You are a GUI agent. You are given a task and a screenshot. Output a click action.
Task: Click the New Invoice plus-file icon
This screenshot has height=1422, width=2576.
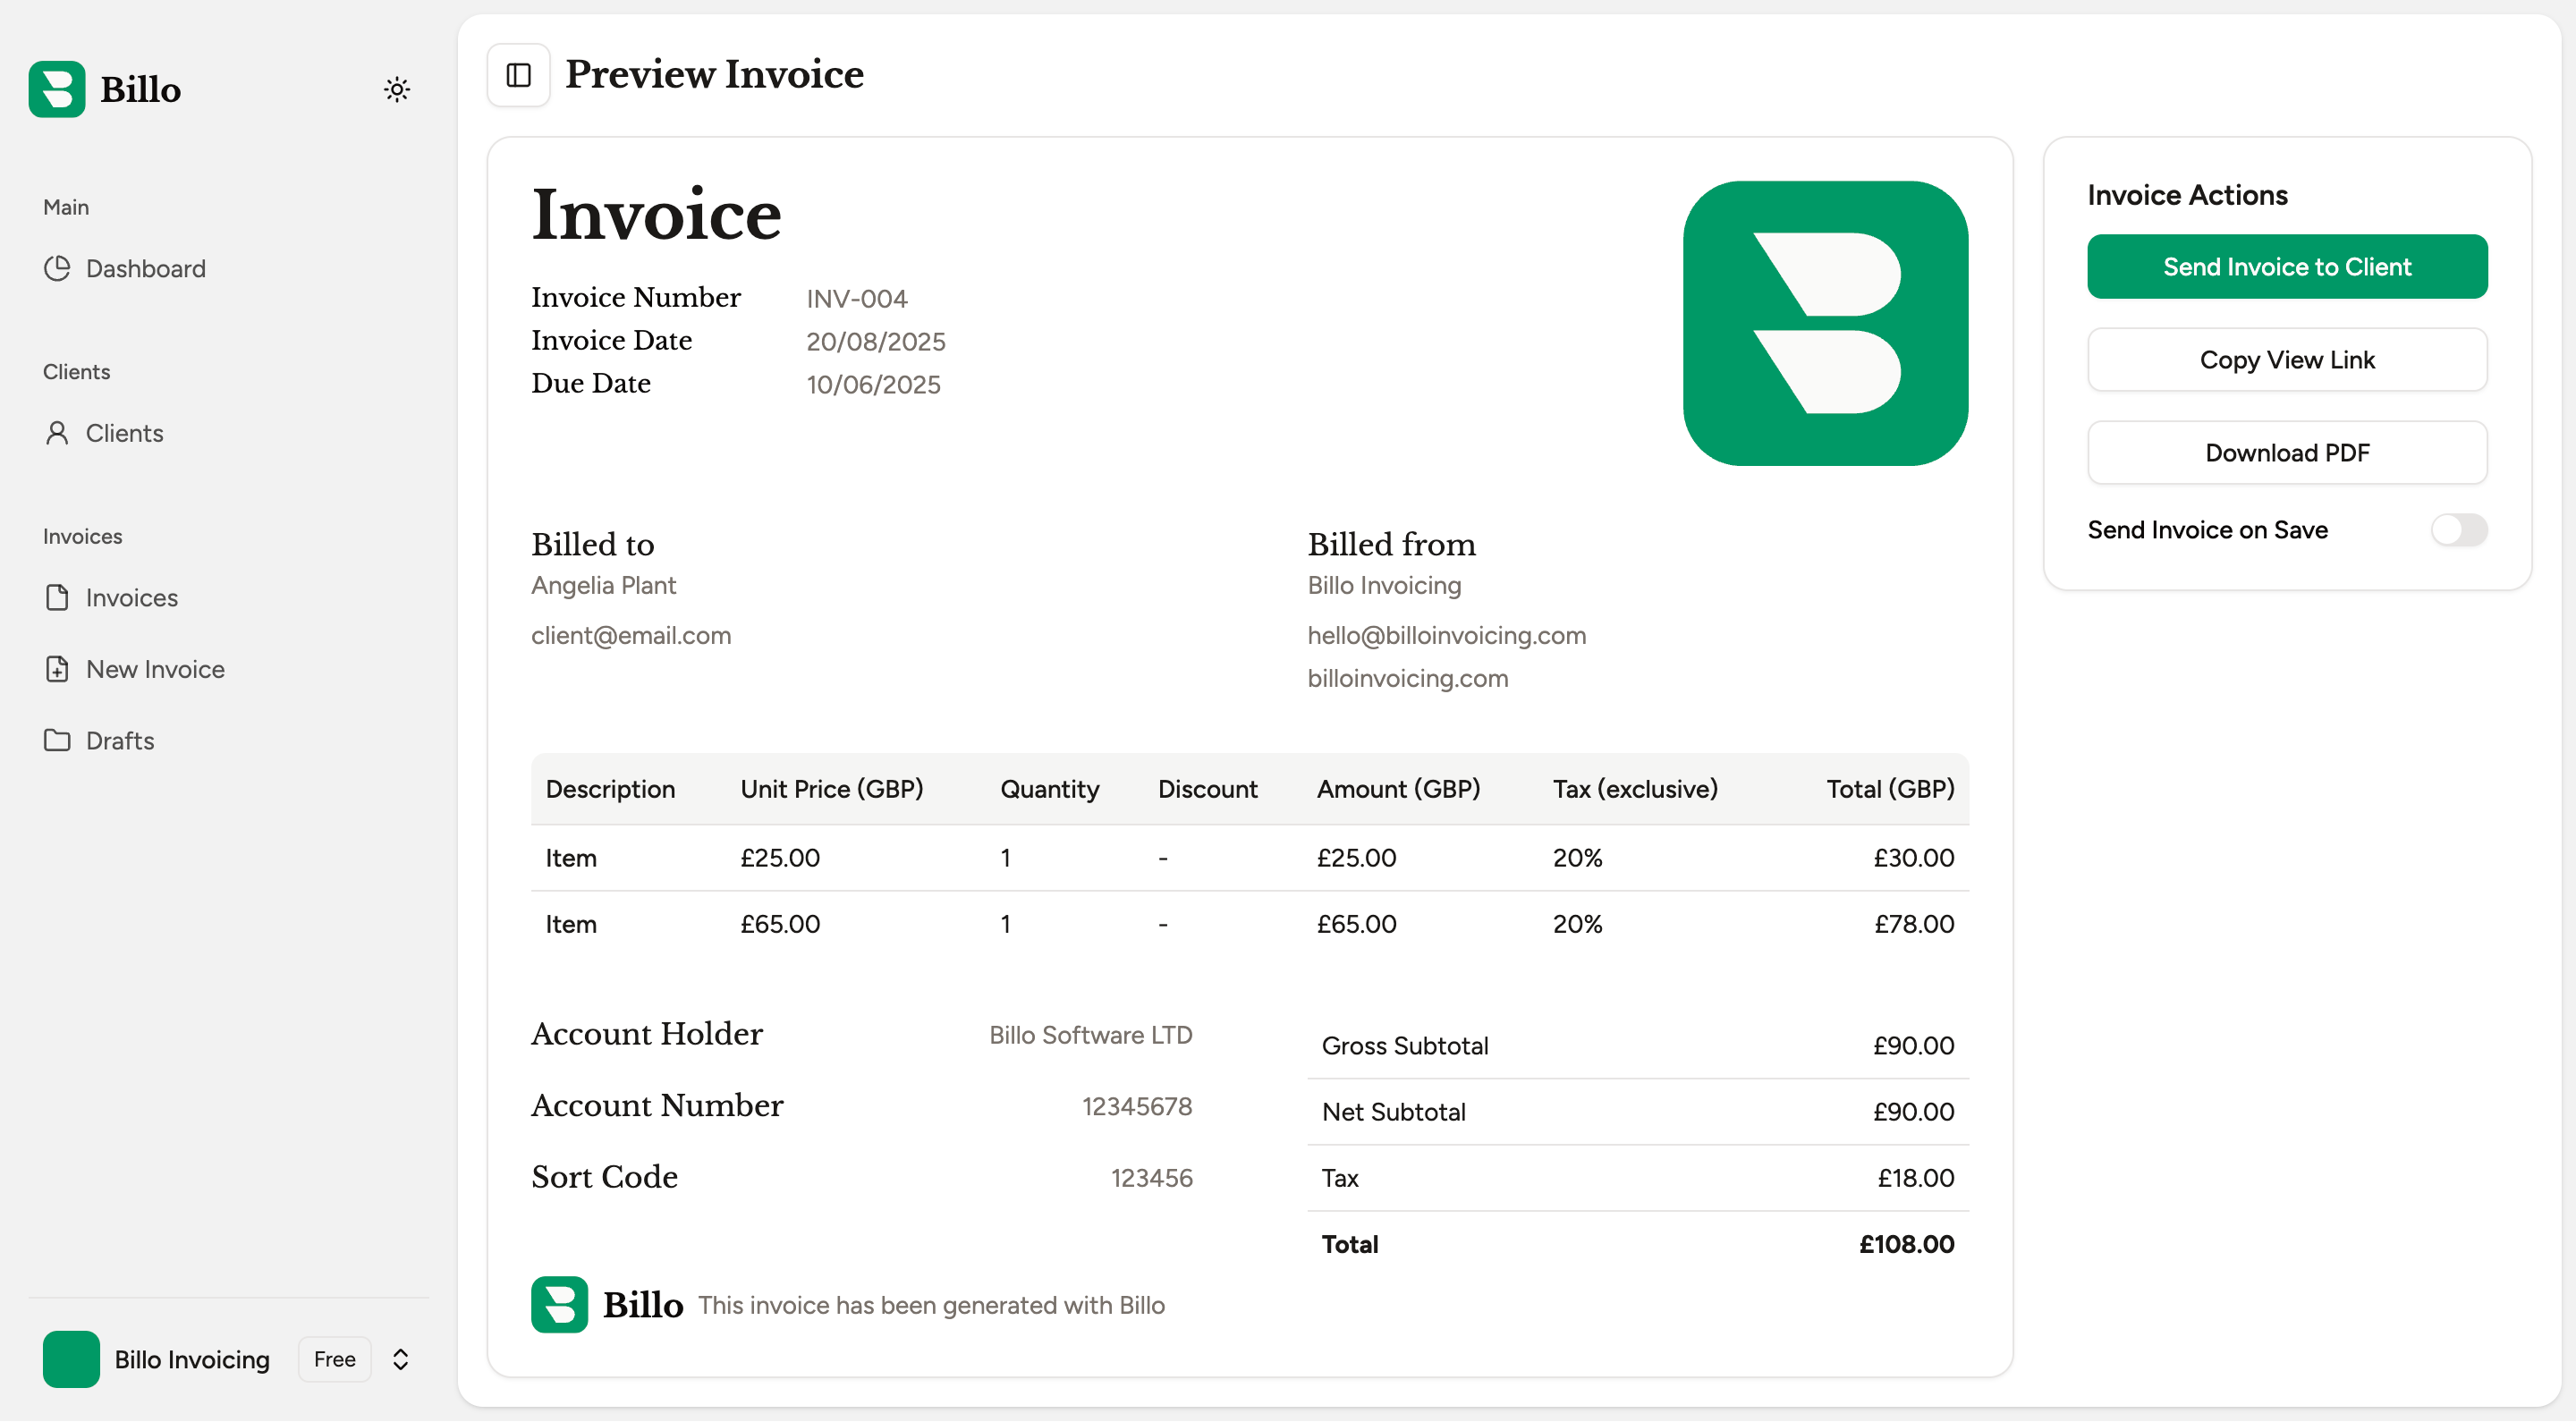point(57,669)
